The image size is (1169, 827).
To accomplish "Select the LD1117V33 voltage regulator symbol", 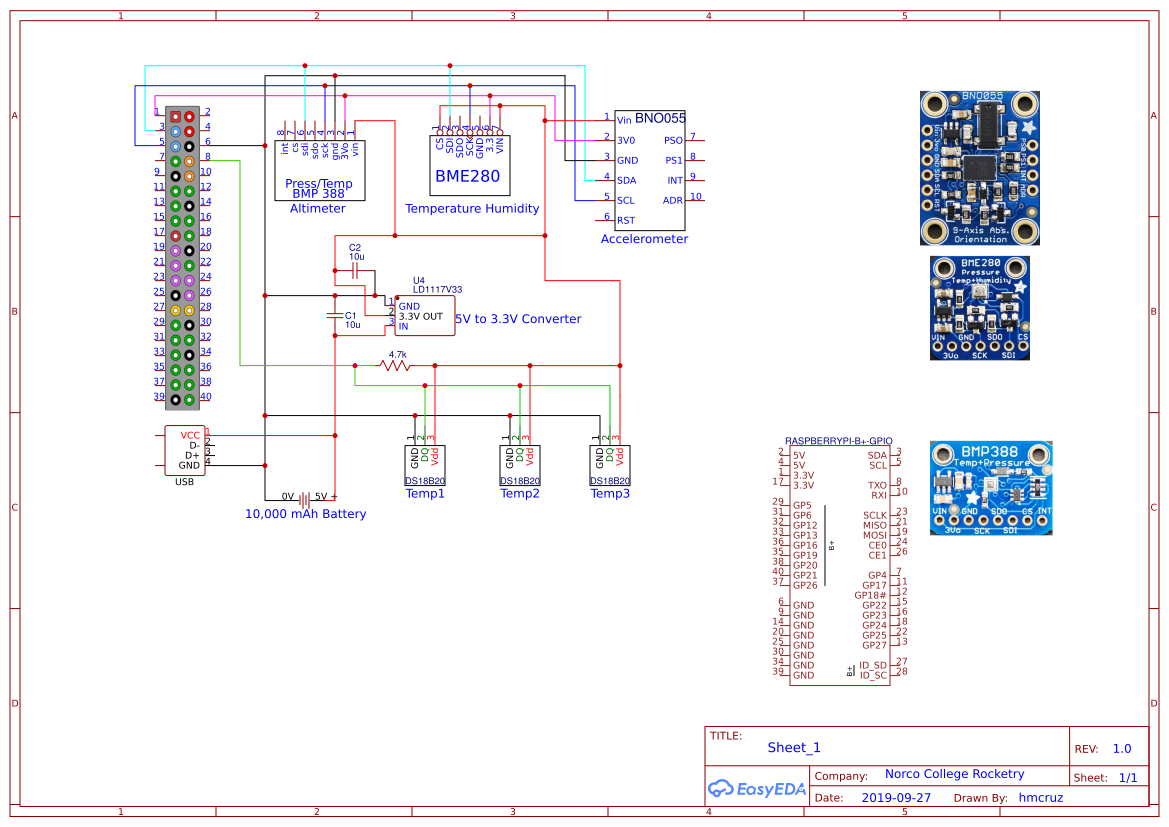I will [x=424, y=316].
